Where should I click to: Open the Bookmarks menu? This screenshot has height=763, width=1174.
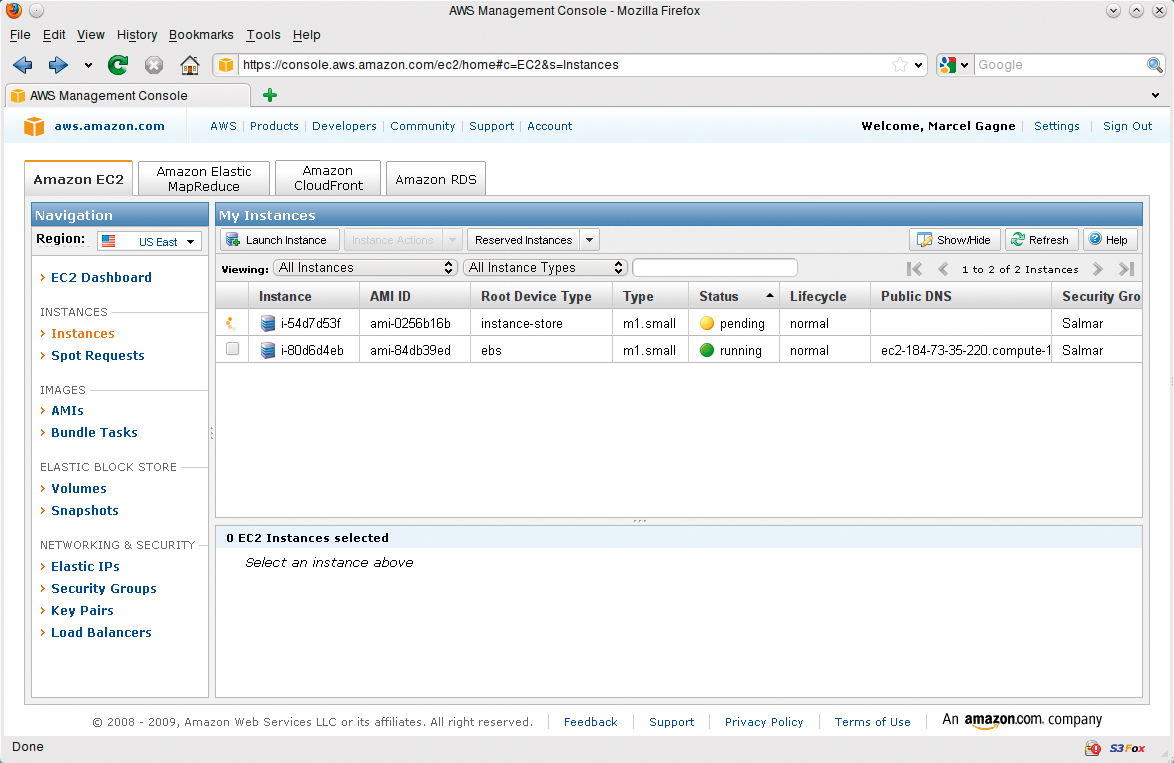pyautogui.click(x=201, y=34)
